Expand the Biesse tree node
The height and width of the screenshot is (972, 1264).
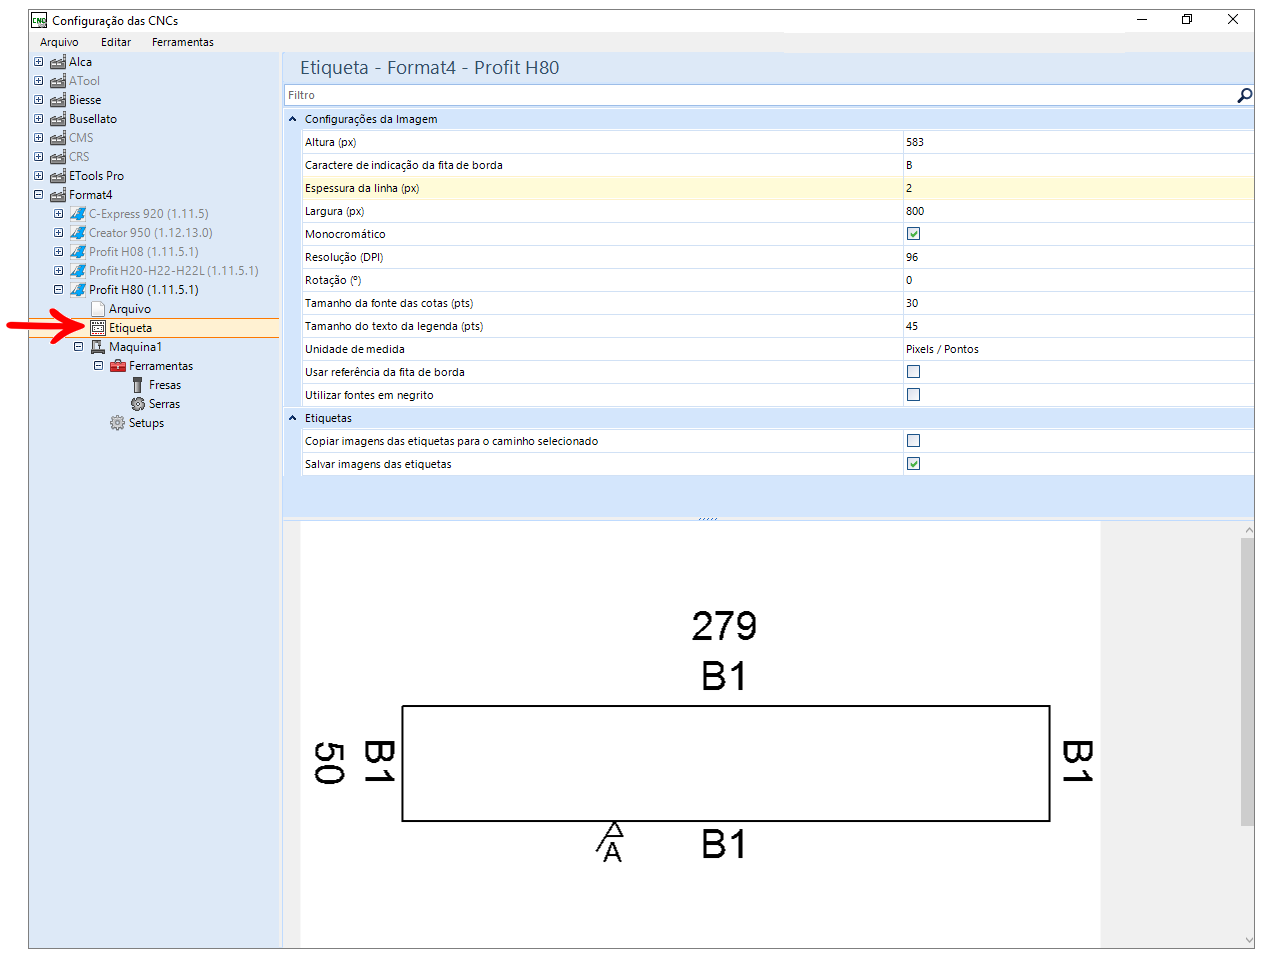tap(39, 100)
